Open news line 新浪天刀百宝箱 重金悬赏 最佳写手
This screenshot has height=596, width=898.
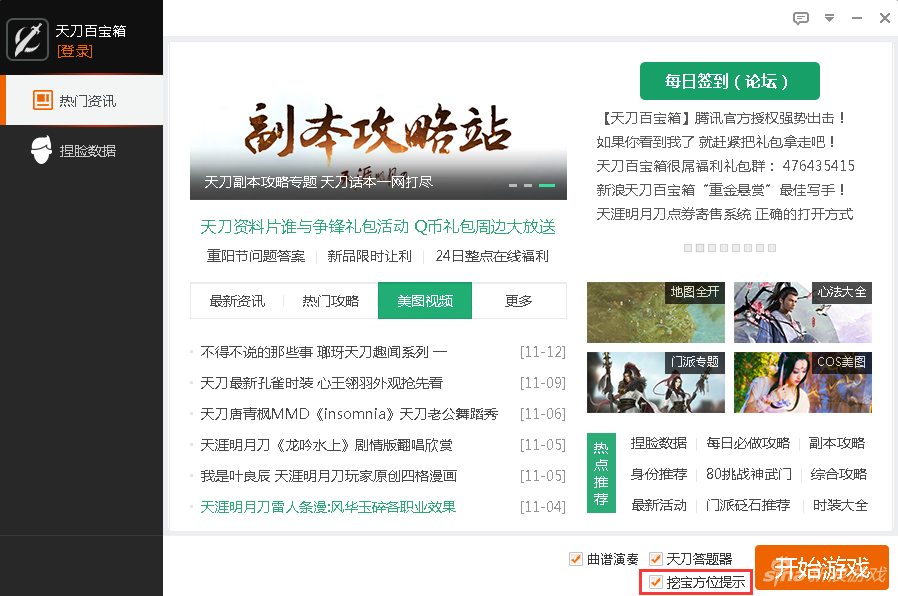[720, 190]
